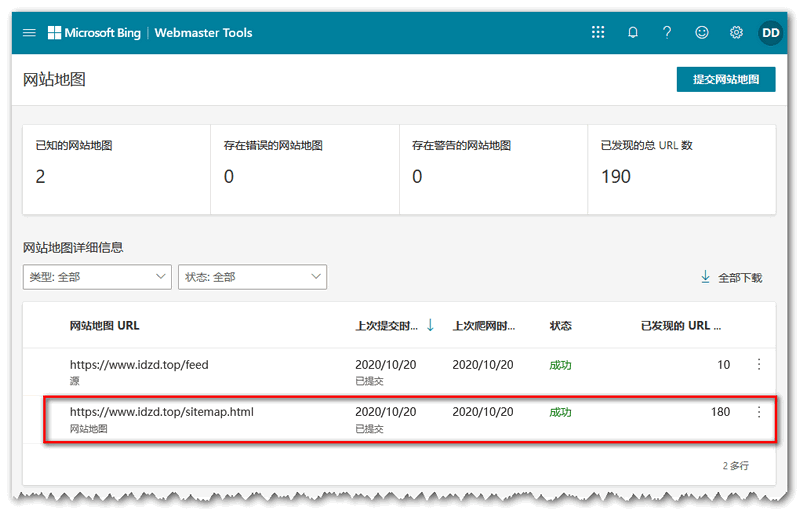Screen dimensions: 800x518
Task: Open the settings gear
Action: pos(736,33)
